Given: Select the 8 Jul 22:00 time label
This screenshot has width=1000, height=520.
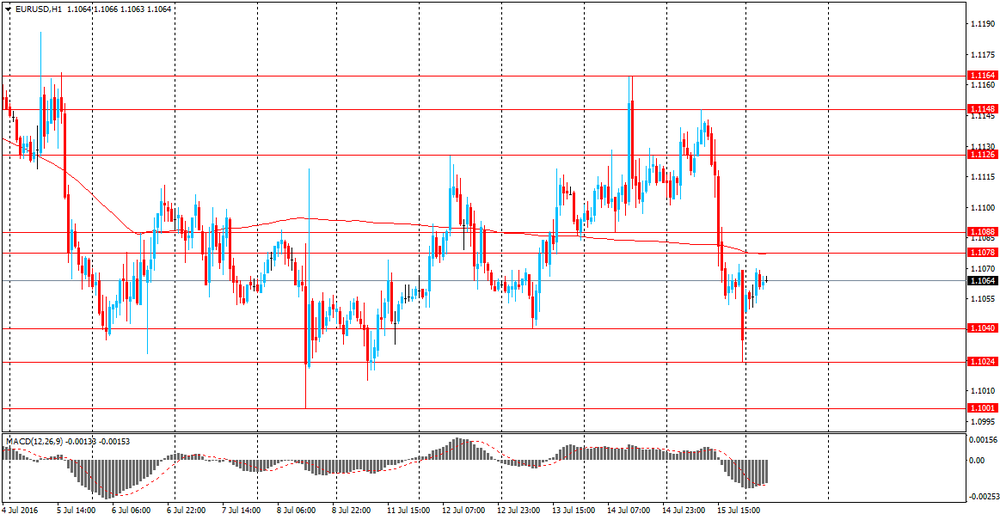Looking at the screenshot, I should coord(350,510).
